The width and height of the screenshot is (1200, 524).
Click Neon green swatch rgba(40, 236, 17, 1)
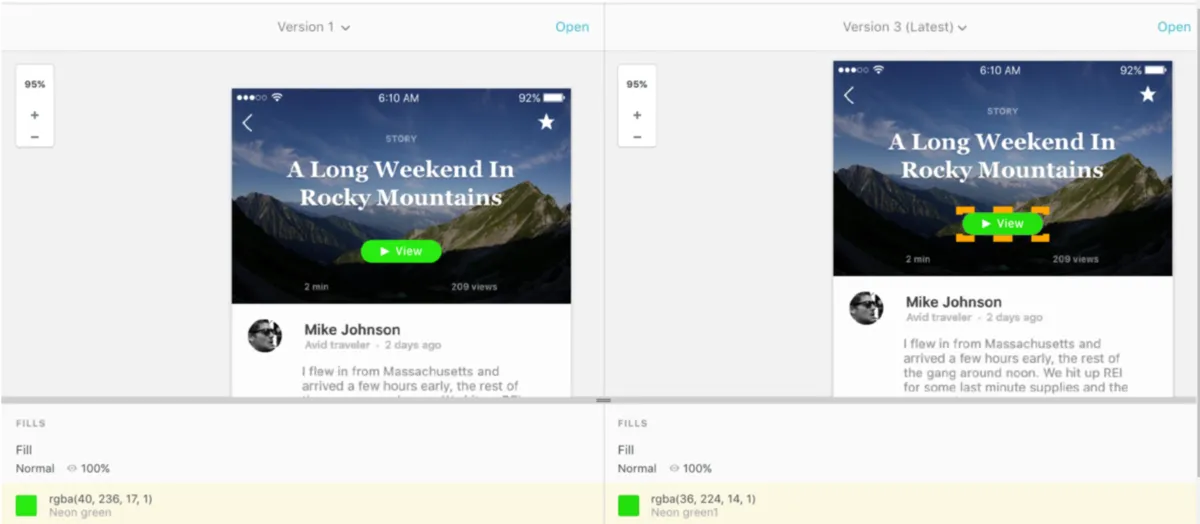(26, 505)
